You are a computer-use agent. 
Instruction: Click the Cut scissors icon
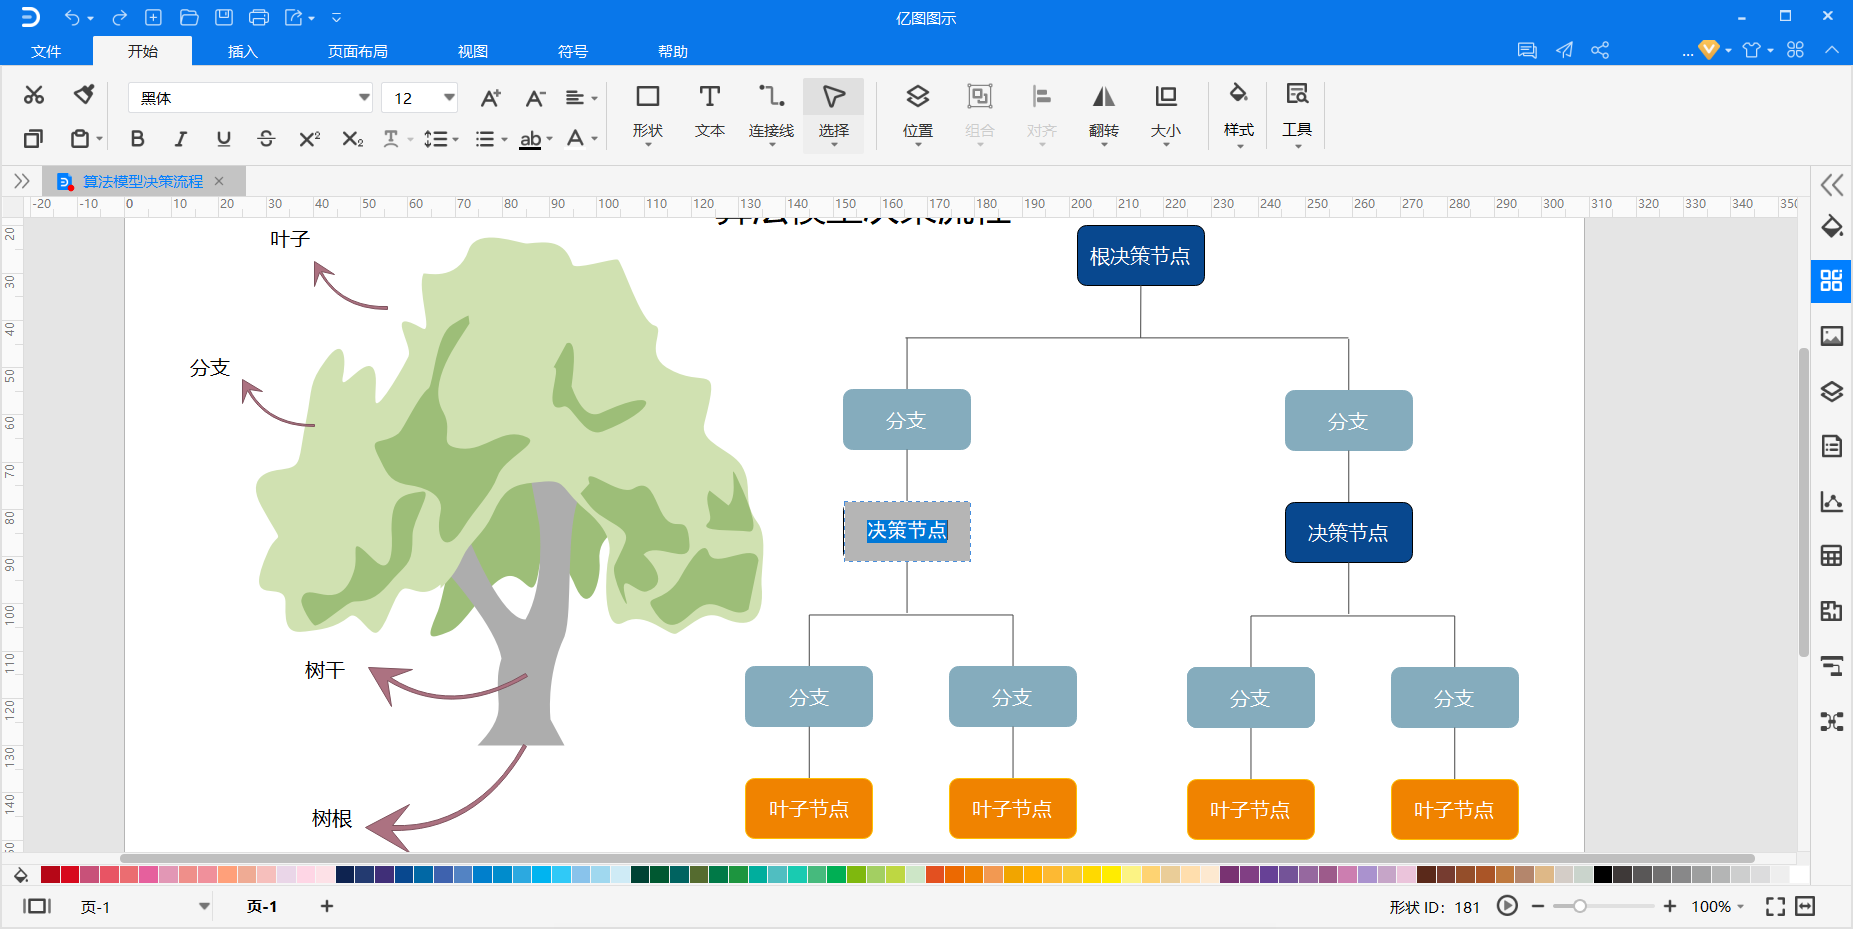[34, 95]
